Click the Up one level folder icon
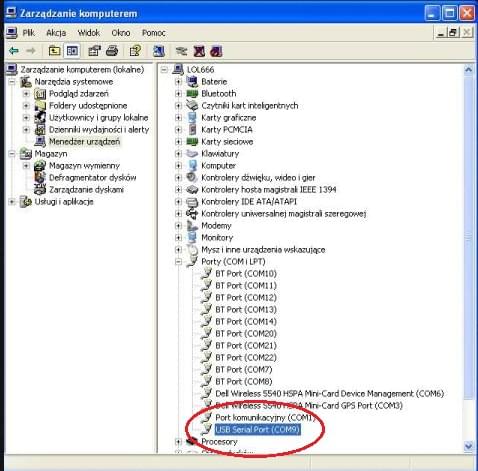This screenshot has height=471, width=478. (x=55, y=51)
